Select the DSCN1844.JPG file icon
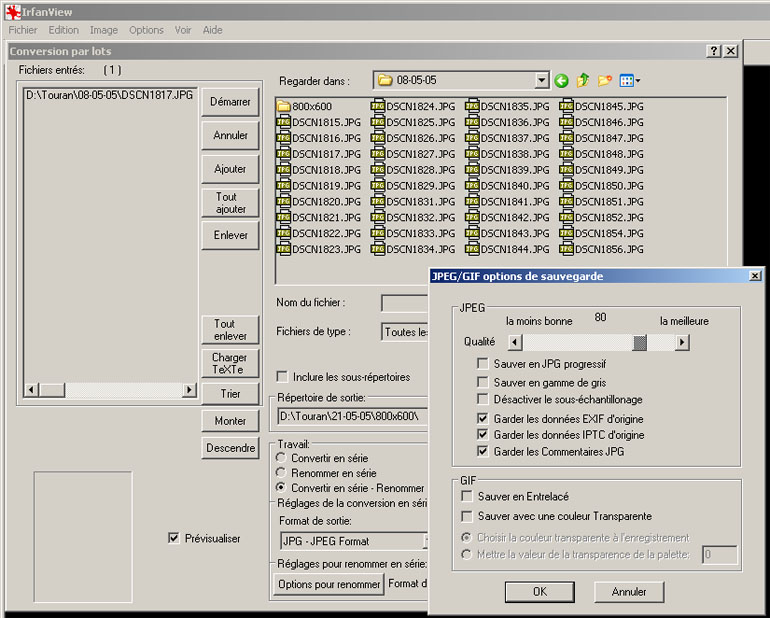 point(472,249)
